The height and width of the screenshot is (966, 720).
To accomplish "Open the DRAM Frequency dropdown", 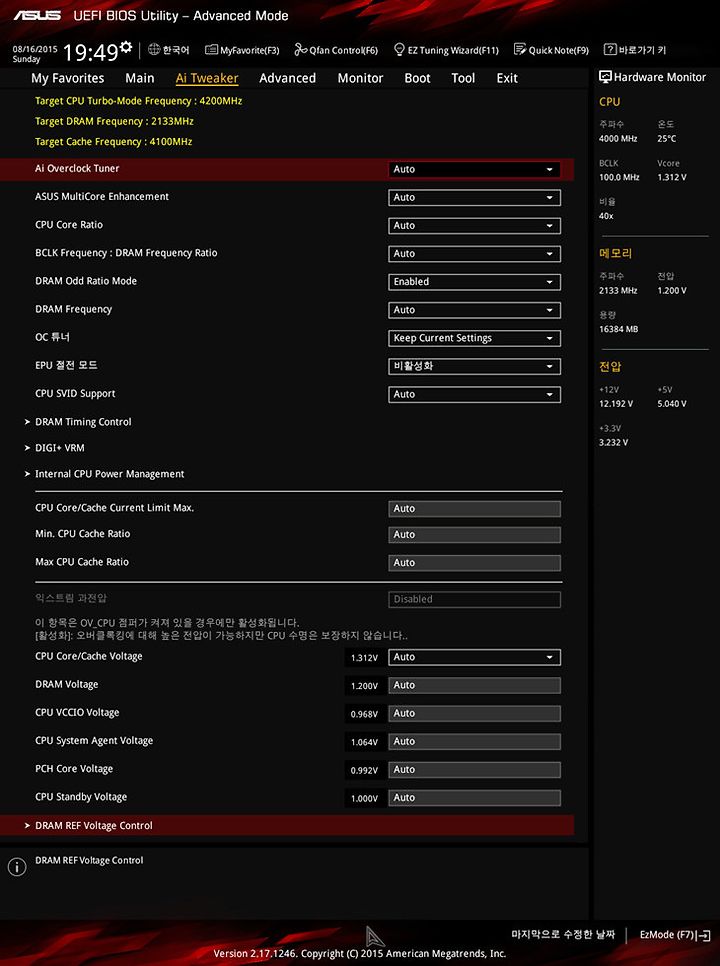I will pos(474,310).
